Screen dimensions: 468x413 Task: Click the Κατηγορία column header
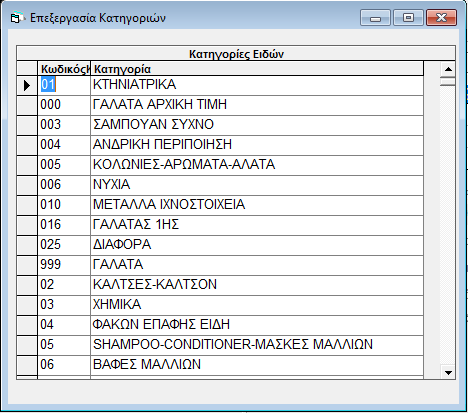pos(257,69)
